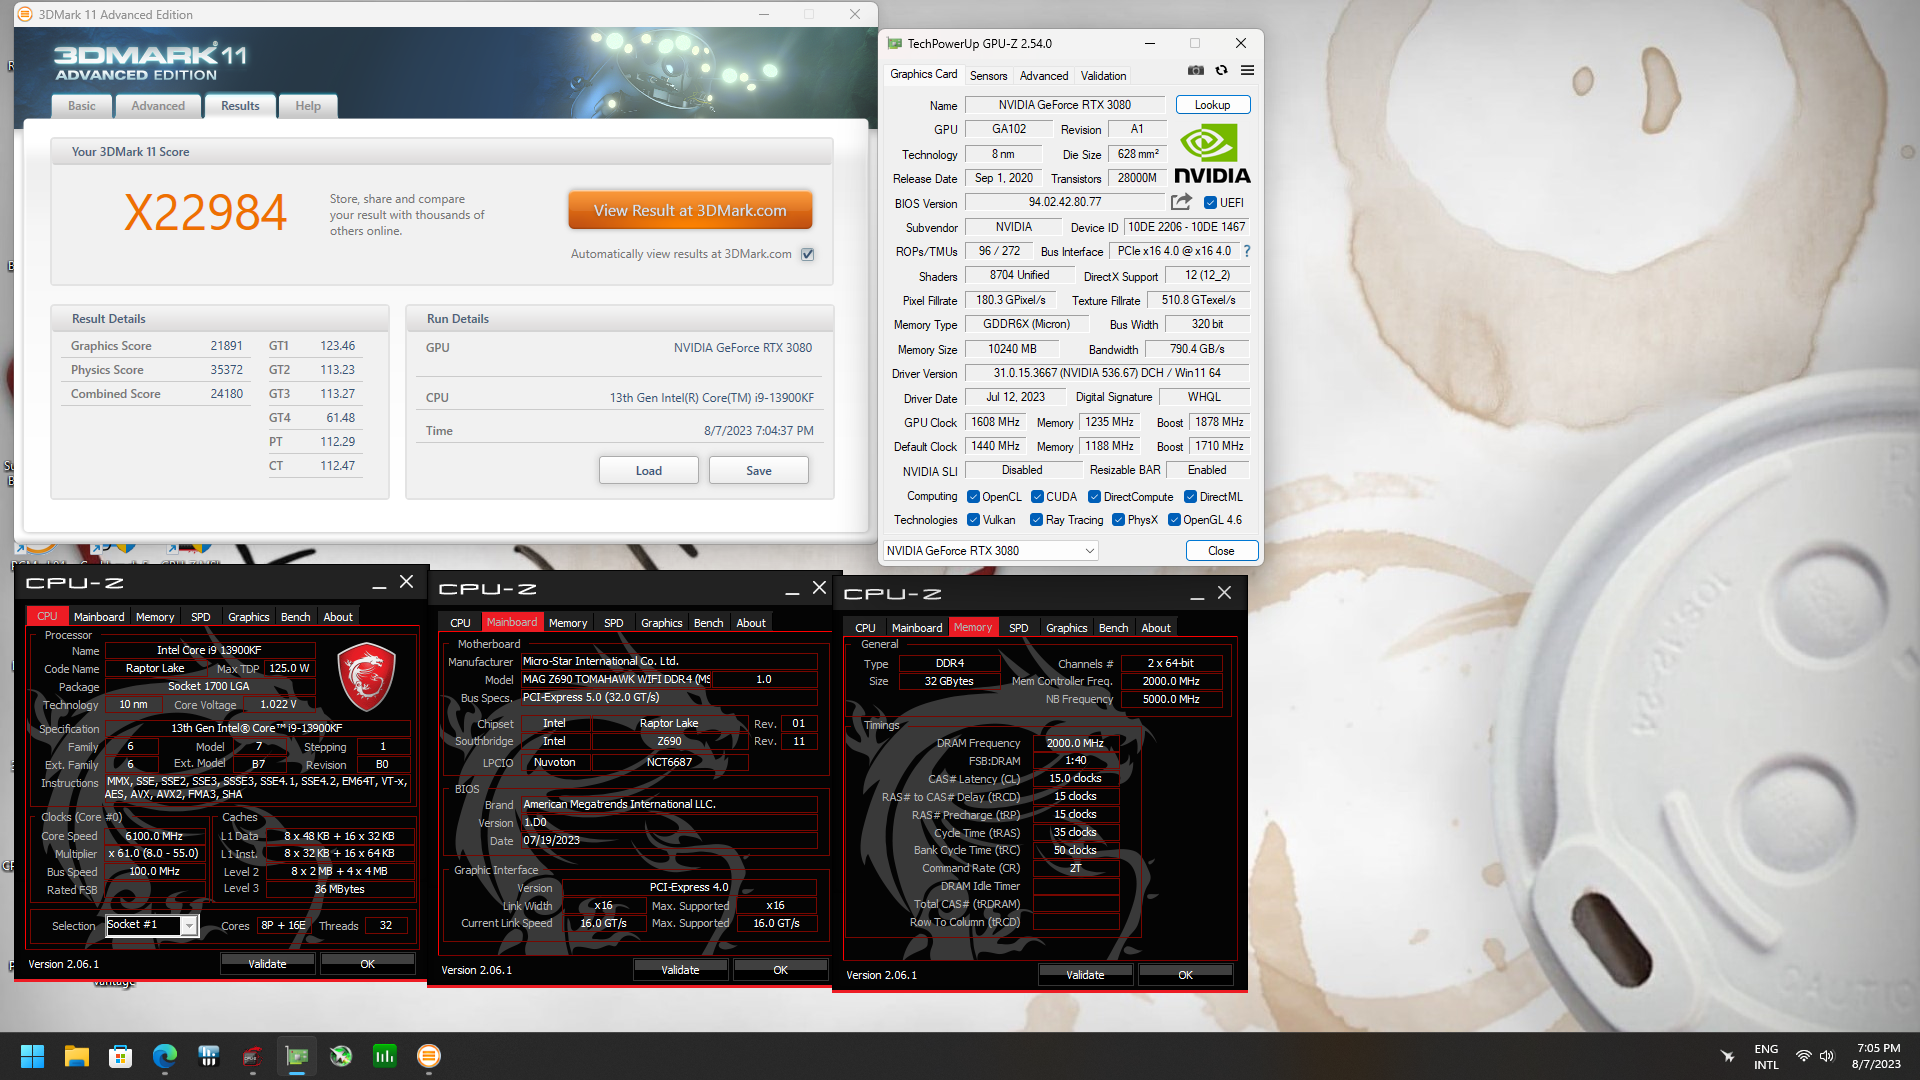Click Validate in CPU-Z CPU window
The height and width of the screenshot is (1080, 1920).
click(x=267, y=964)
